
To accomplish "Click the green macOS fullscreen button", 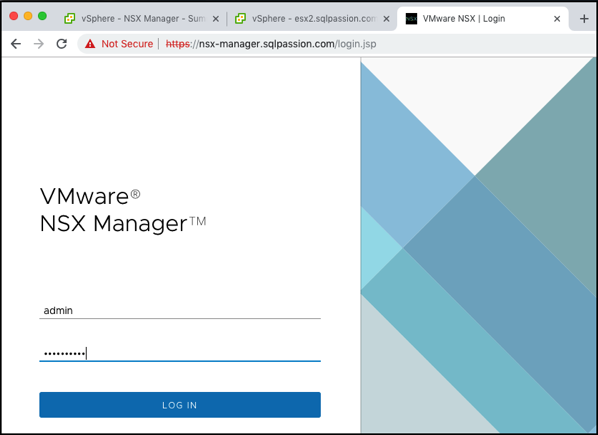I will pos(42,16).
